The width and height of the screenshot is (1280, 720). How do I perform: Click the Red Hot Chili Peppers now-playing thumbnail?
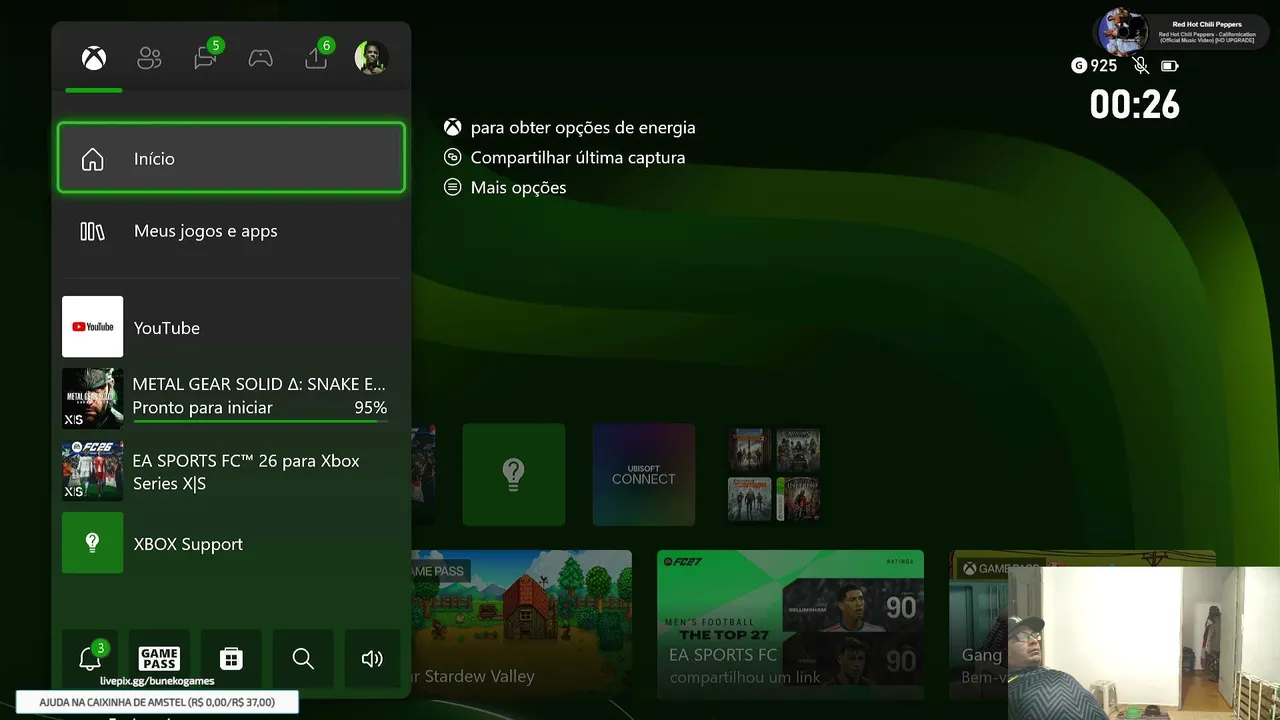(1122, 32)
